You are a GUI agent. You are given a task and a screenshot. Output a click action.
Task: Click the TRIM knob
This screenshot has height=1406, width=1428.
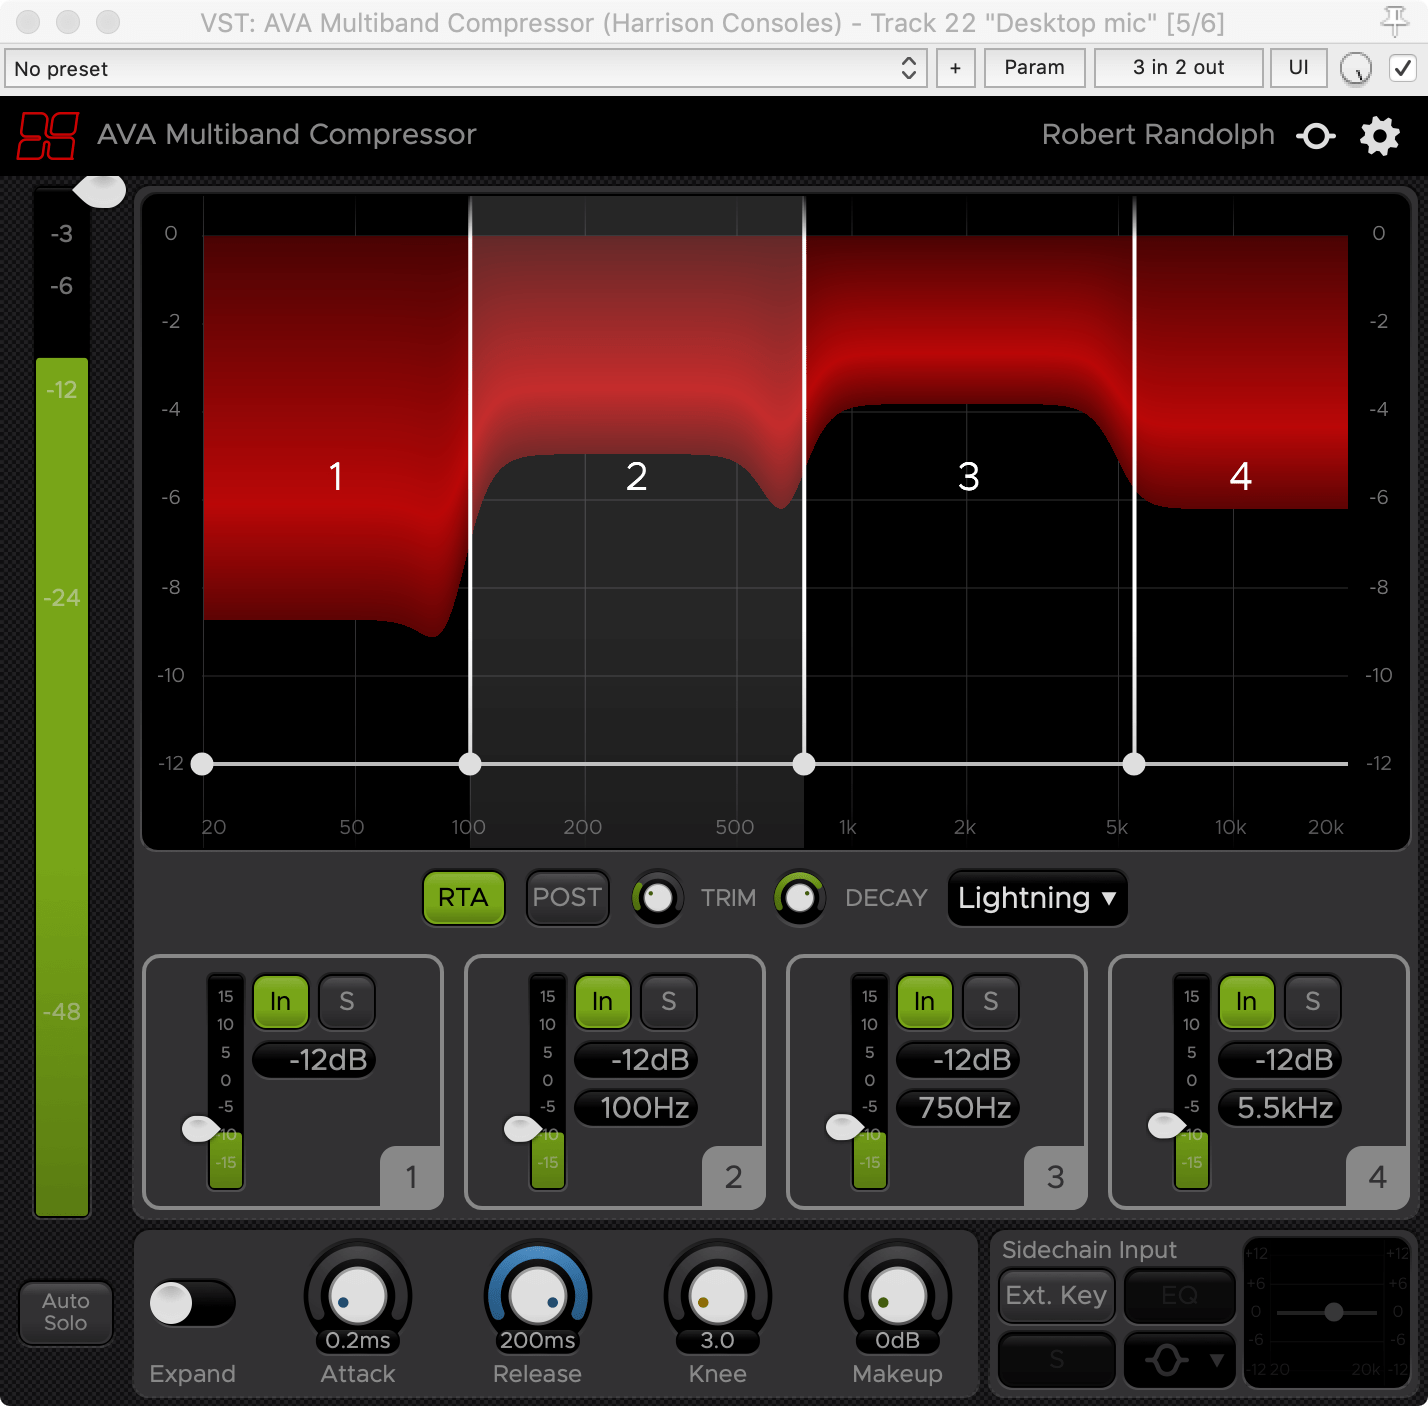tap(657, 898)
